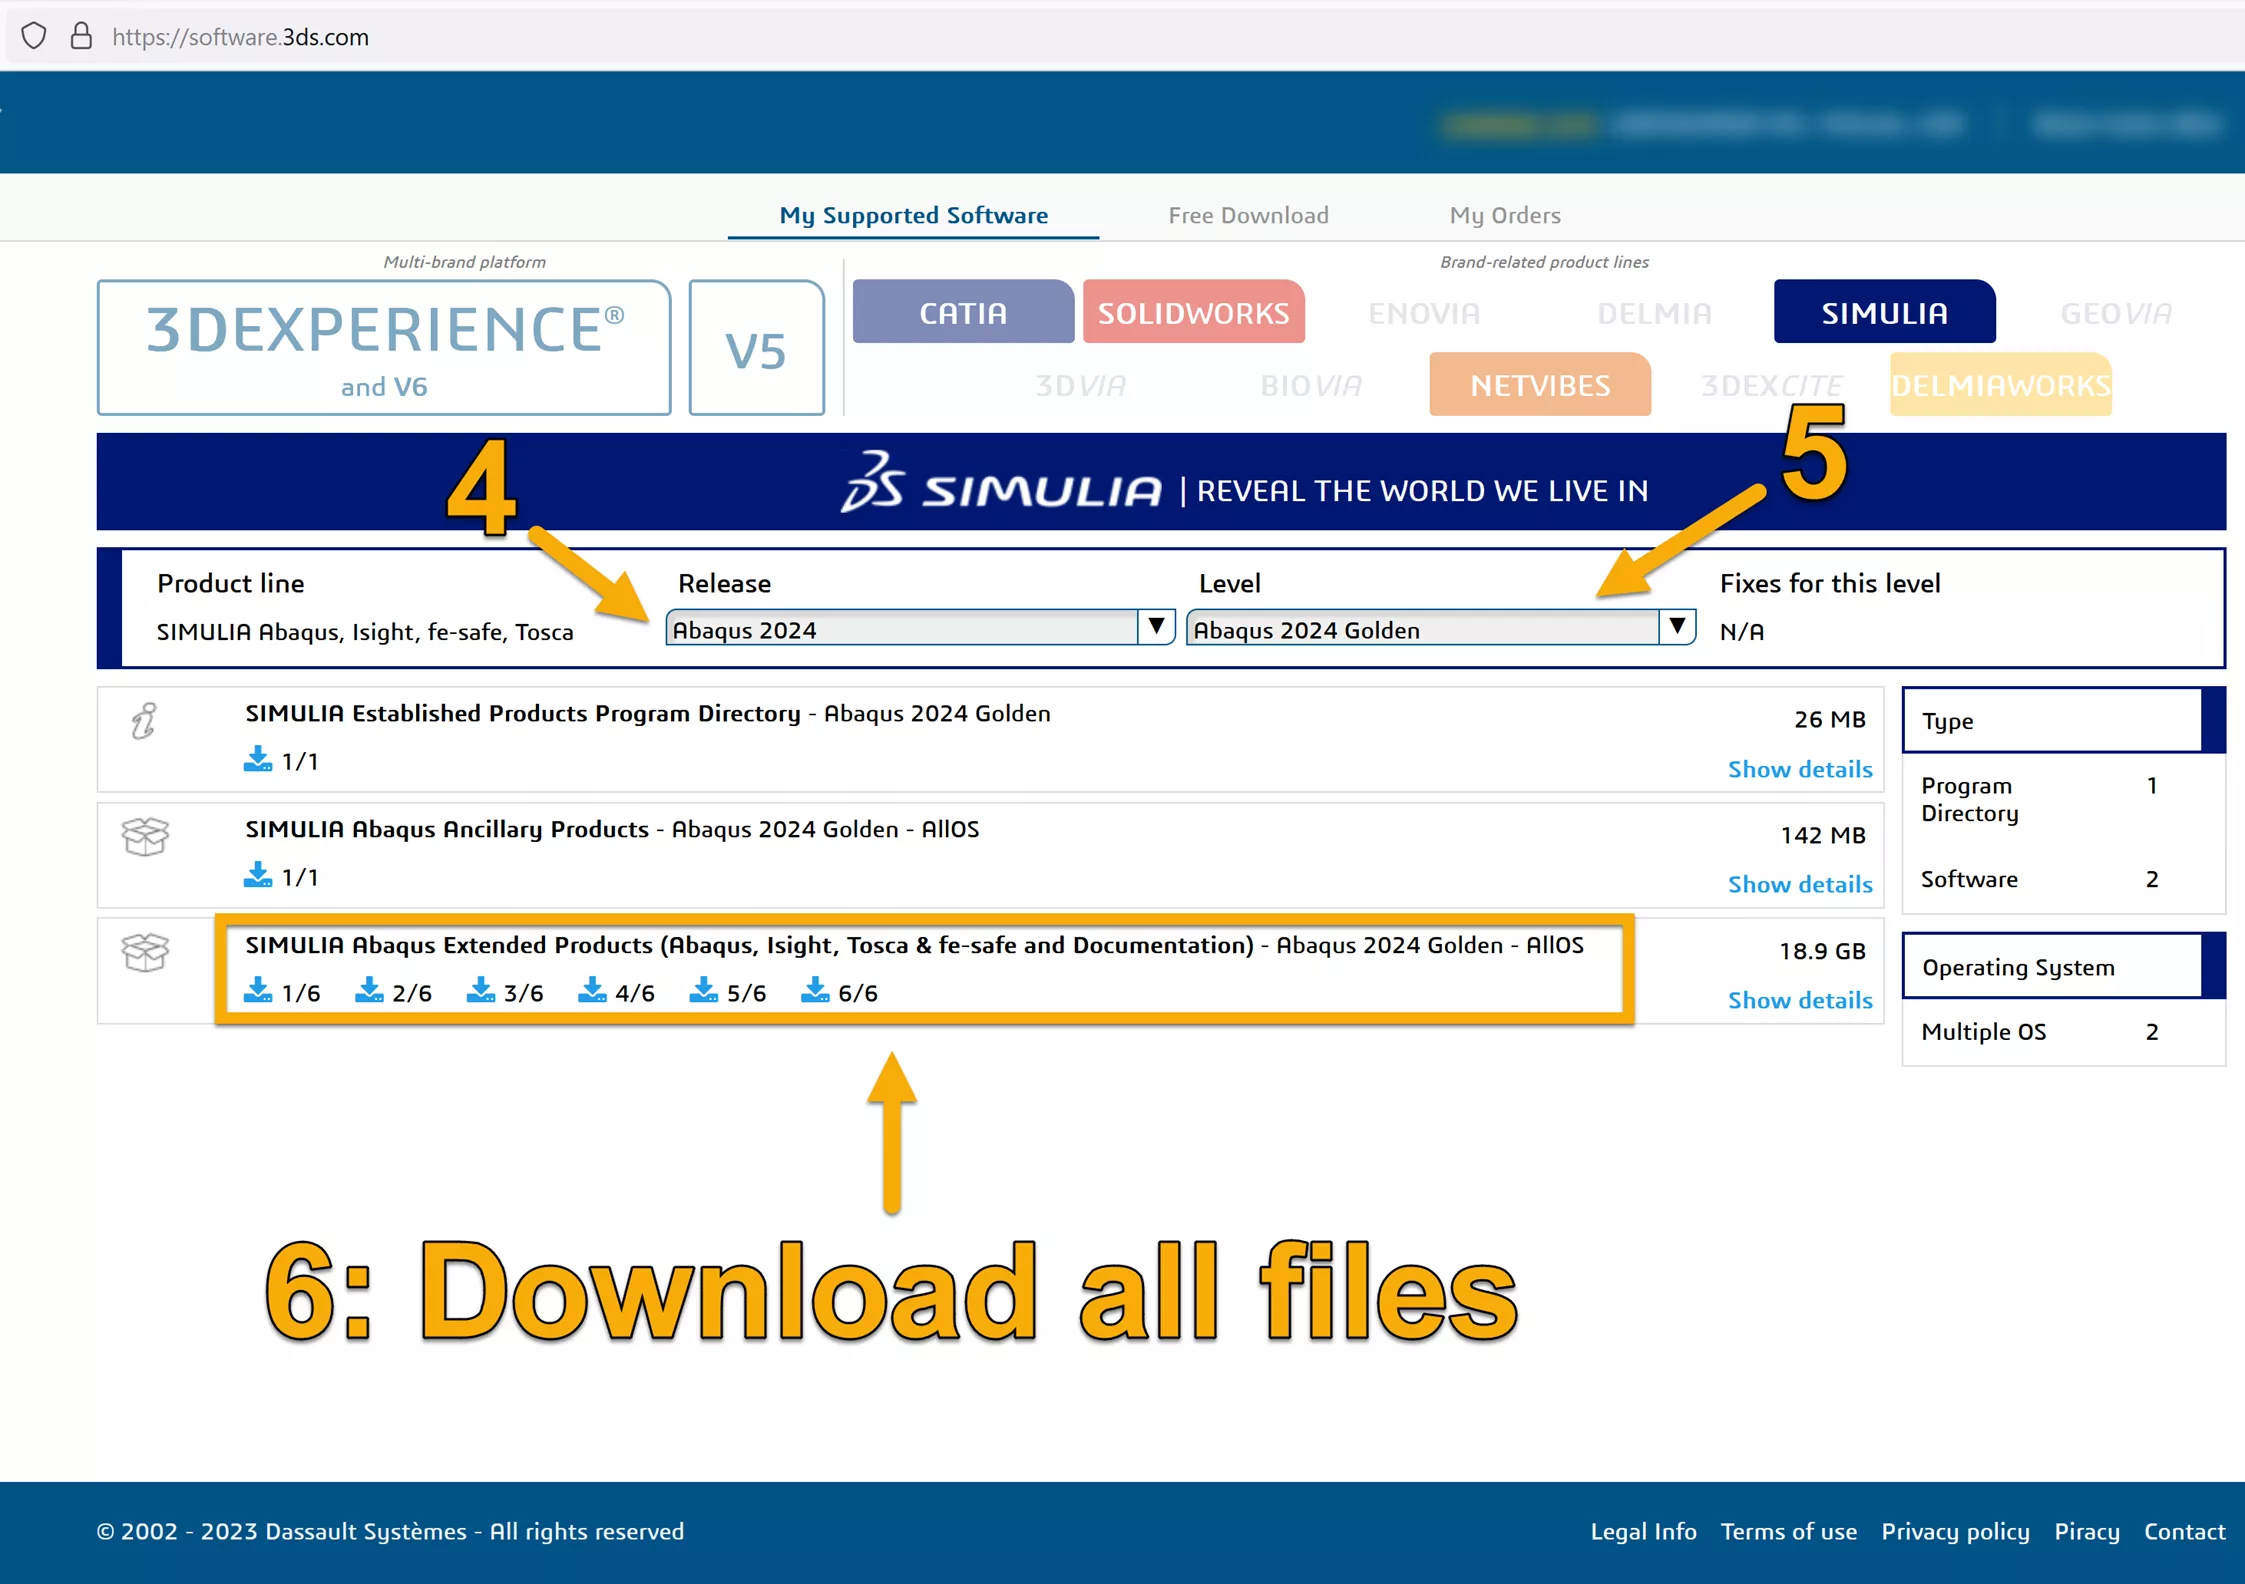This screenshot has height=1584, width=2245.
Task: Show details for the 18.9 GB Extended Products
Action: tap(1799, 999)
